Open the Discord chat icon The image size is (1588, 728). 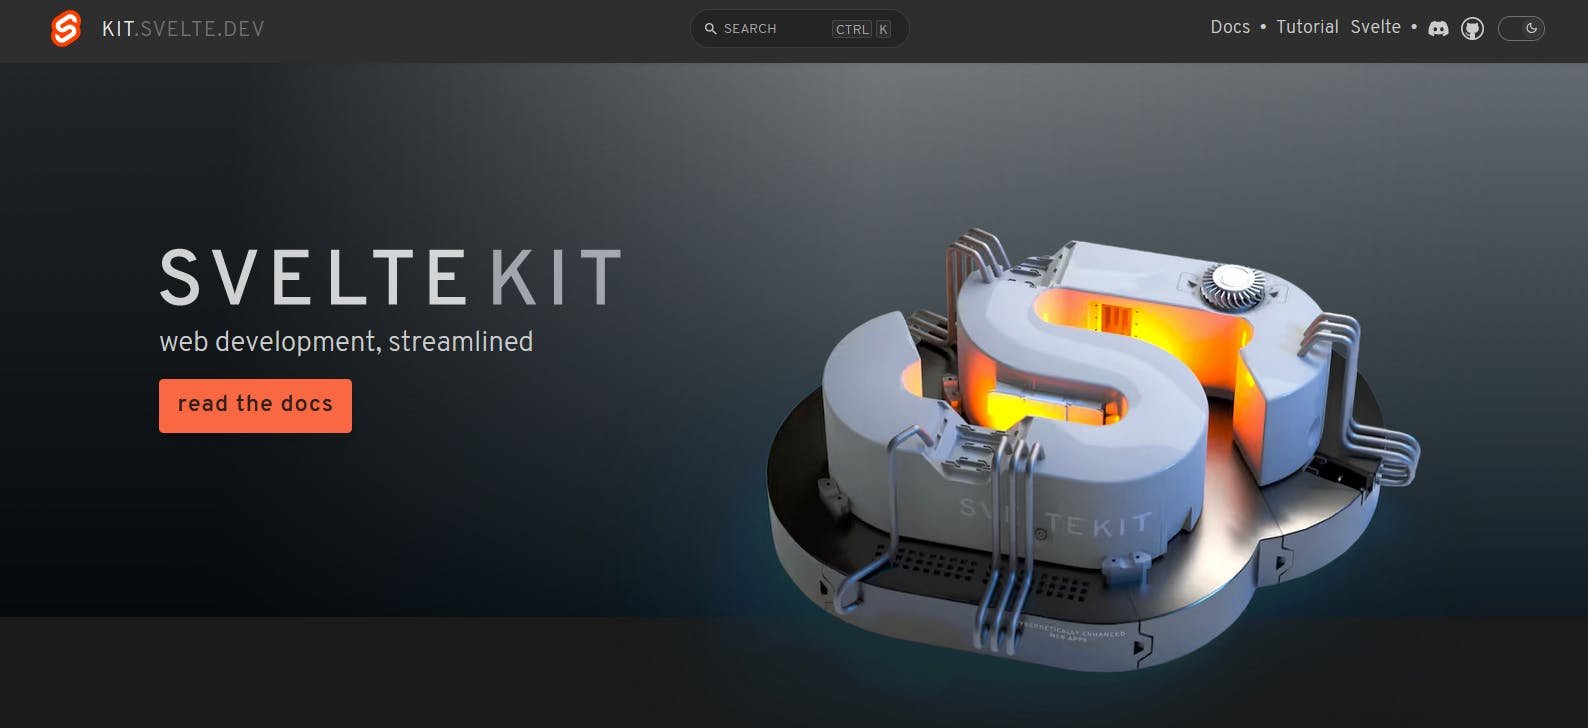tap(1438, 29)
